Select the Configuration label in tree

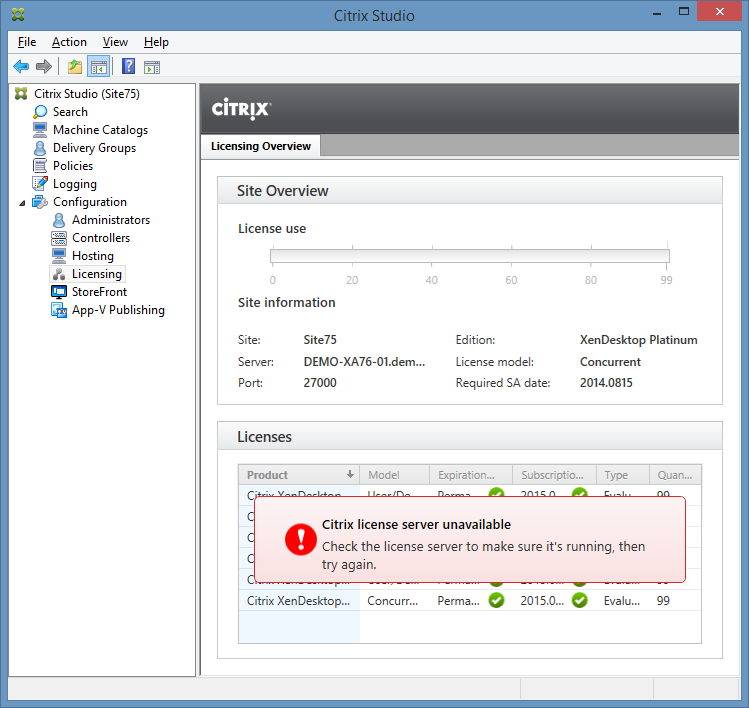[x=90, y=202]
